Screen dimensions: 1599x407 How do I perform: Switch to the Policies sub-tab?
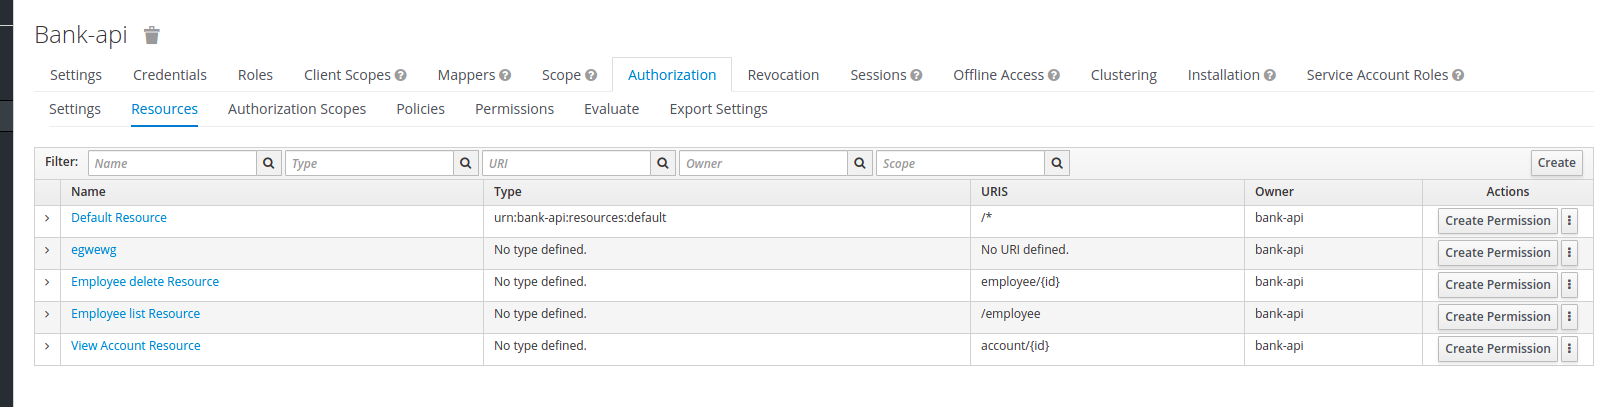420,109
